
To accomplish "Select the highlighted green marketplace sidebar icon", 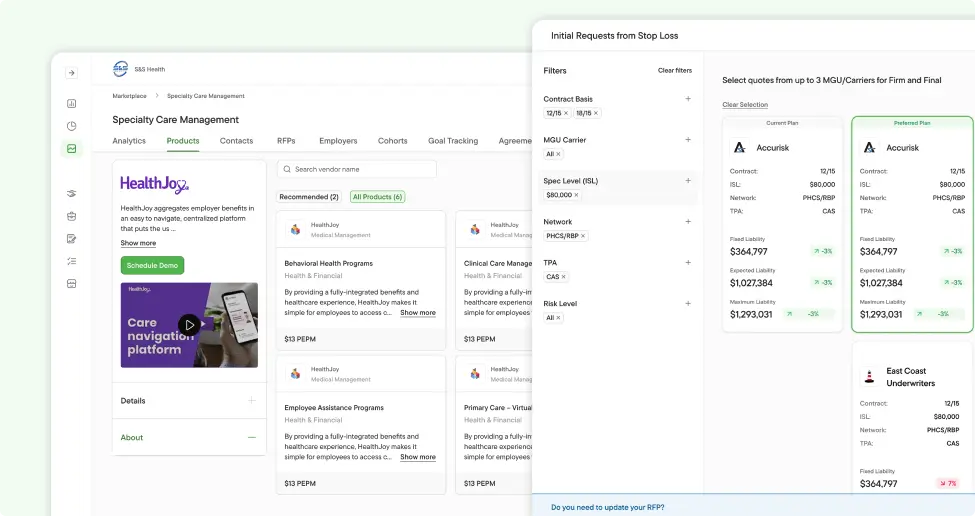I will point(71,149).
